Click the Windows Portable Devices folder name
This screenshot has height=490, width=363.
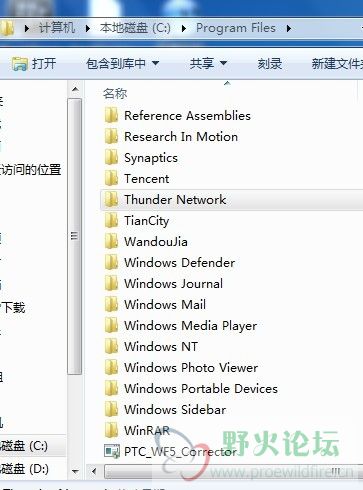[x=201, y=389]
